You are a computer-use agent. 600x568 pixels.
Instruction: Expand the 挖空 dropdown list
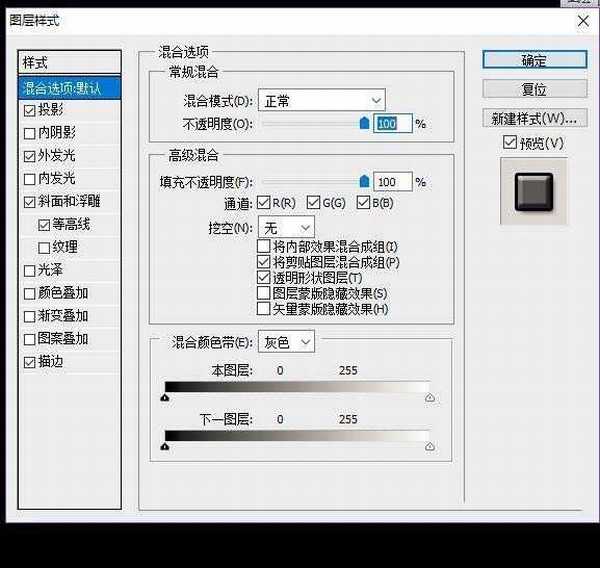pos(286,227)
